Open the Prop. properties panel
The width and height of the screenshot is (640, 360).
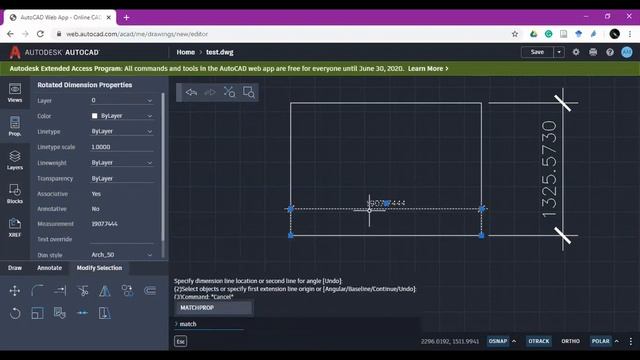pyautogui.click(x=15, y=126)
